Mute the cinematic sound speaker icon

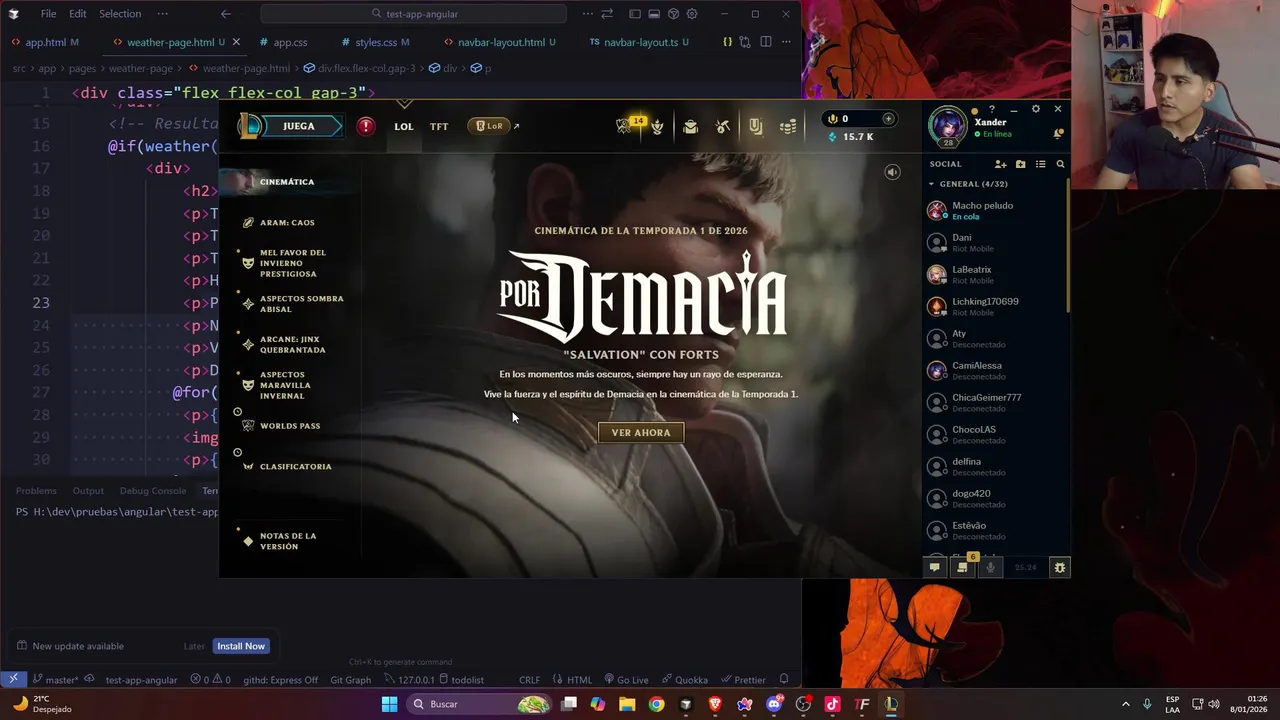[x=892, y=172]
